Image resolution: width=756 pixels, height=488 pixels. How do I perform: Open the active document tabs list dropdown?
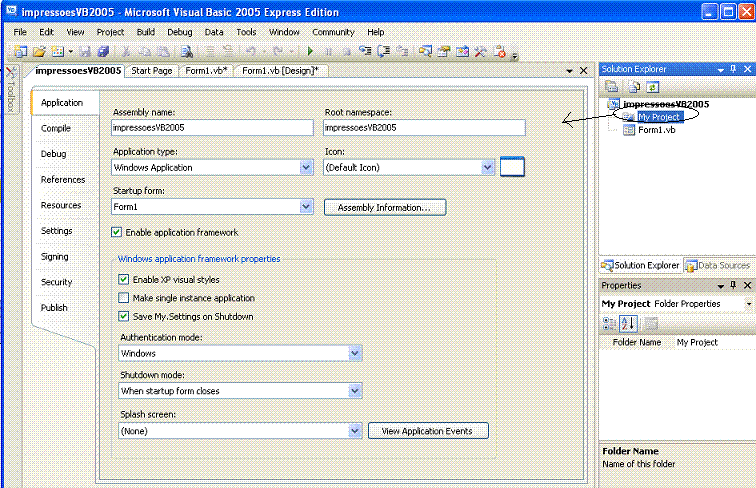click(x=569, y=71)
